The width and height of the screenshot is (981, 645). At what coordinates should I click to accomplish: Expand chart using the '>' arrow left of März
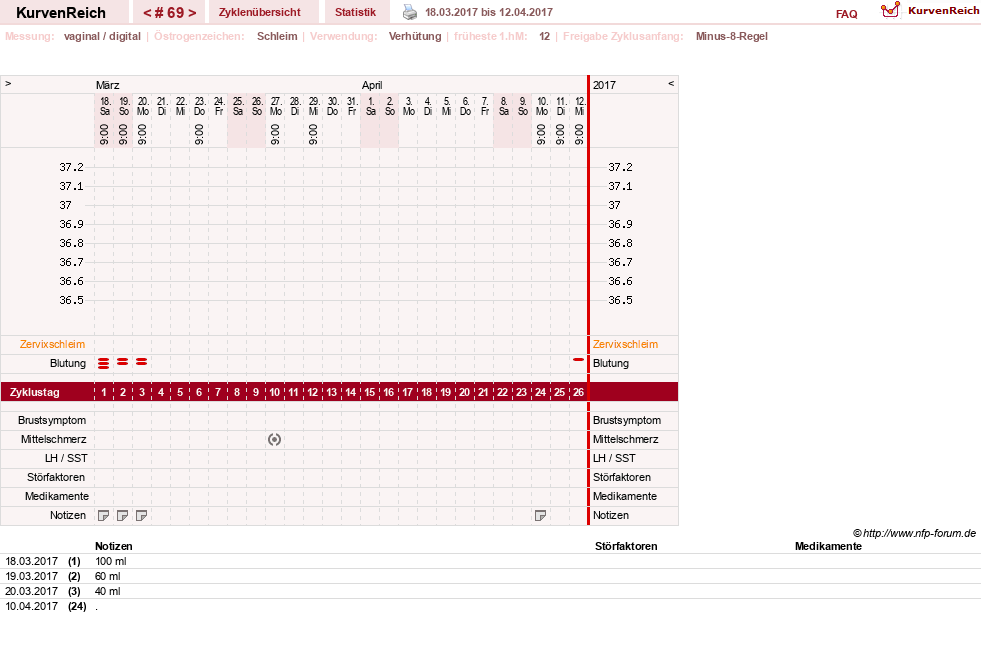click(8, 84)
